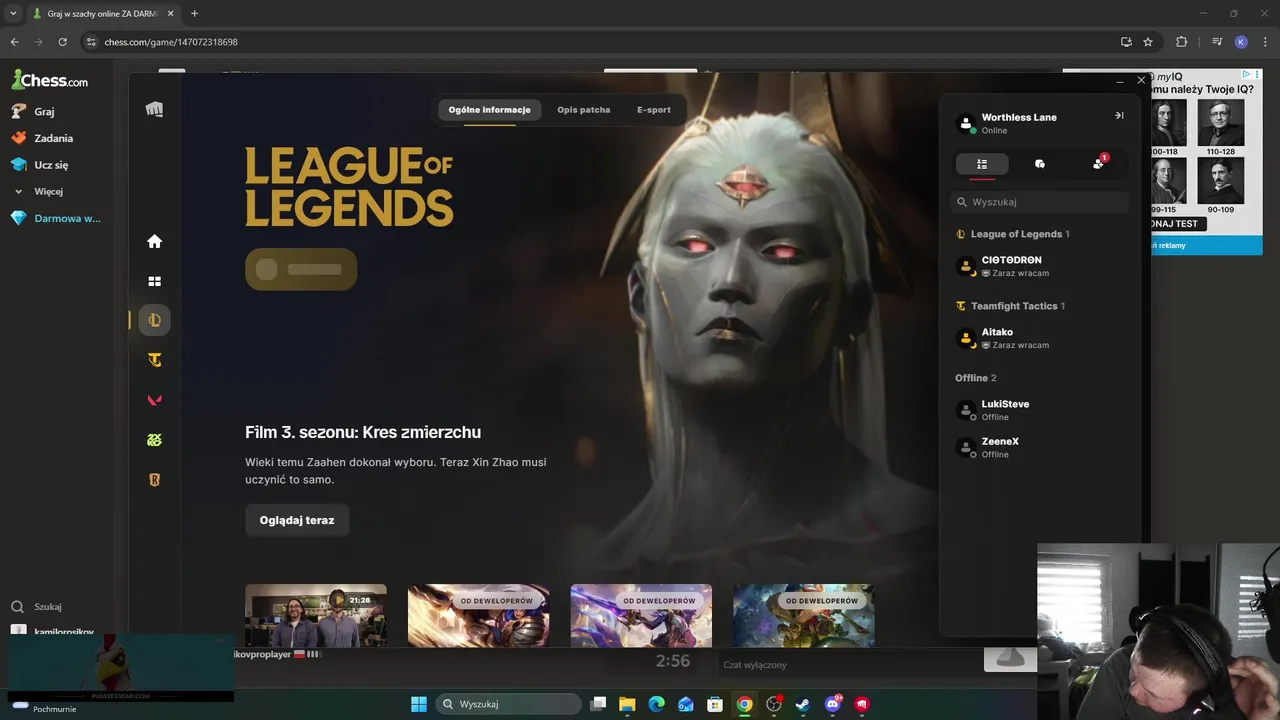
Task: Open chat with LukiSteve
Action: click(x=1040, y=410)
